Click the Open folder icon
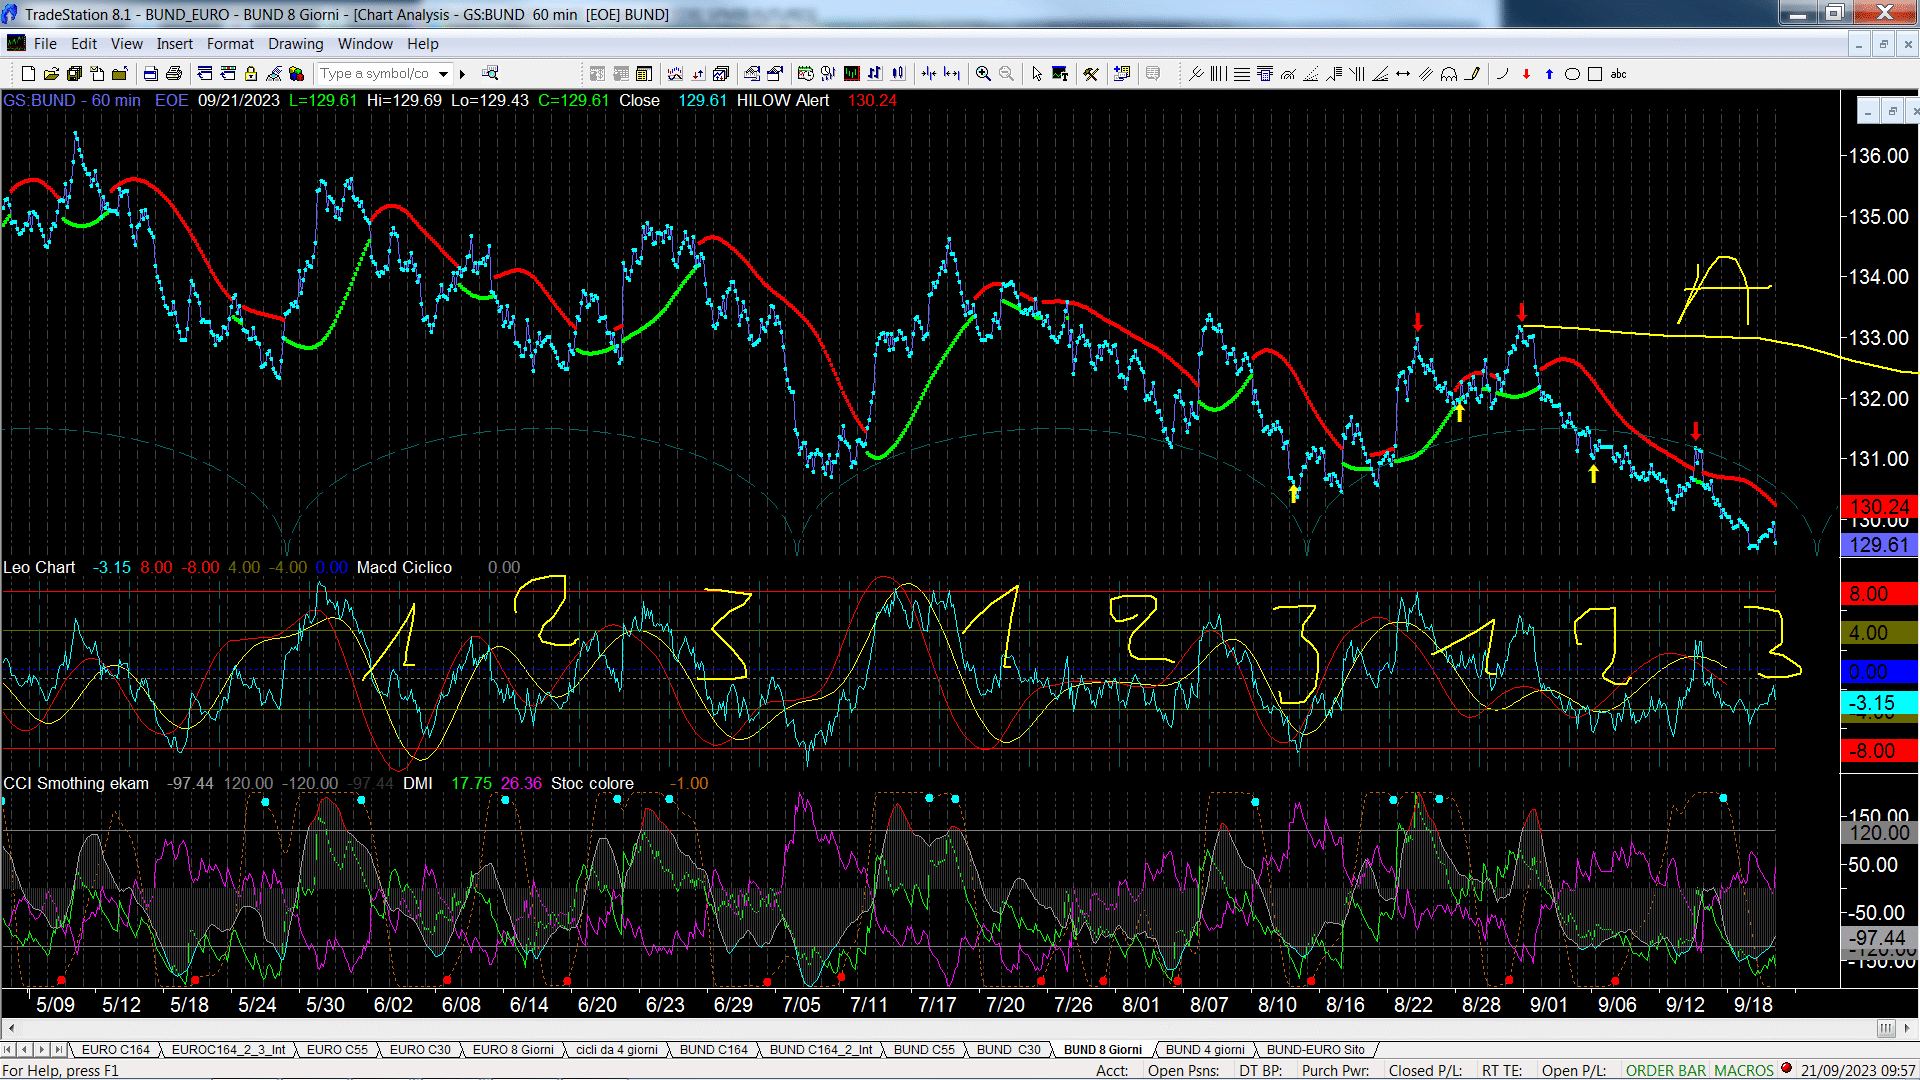Image resolution: width=1920 pixels, height=1080 pixels. (x=51, y=74)
